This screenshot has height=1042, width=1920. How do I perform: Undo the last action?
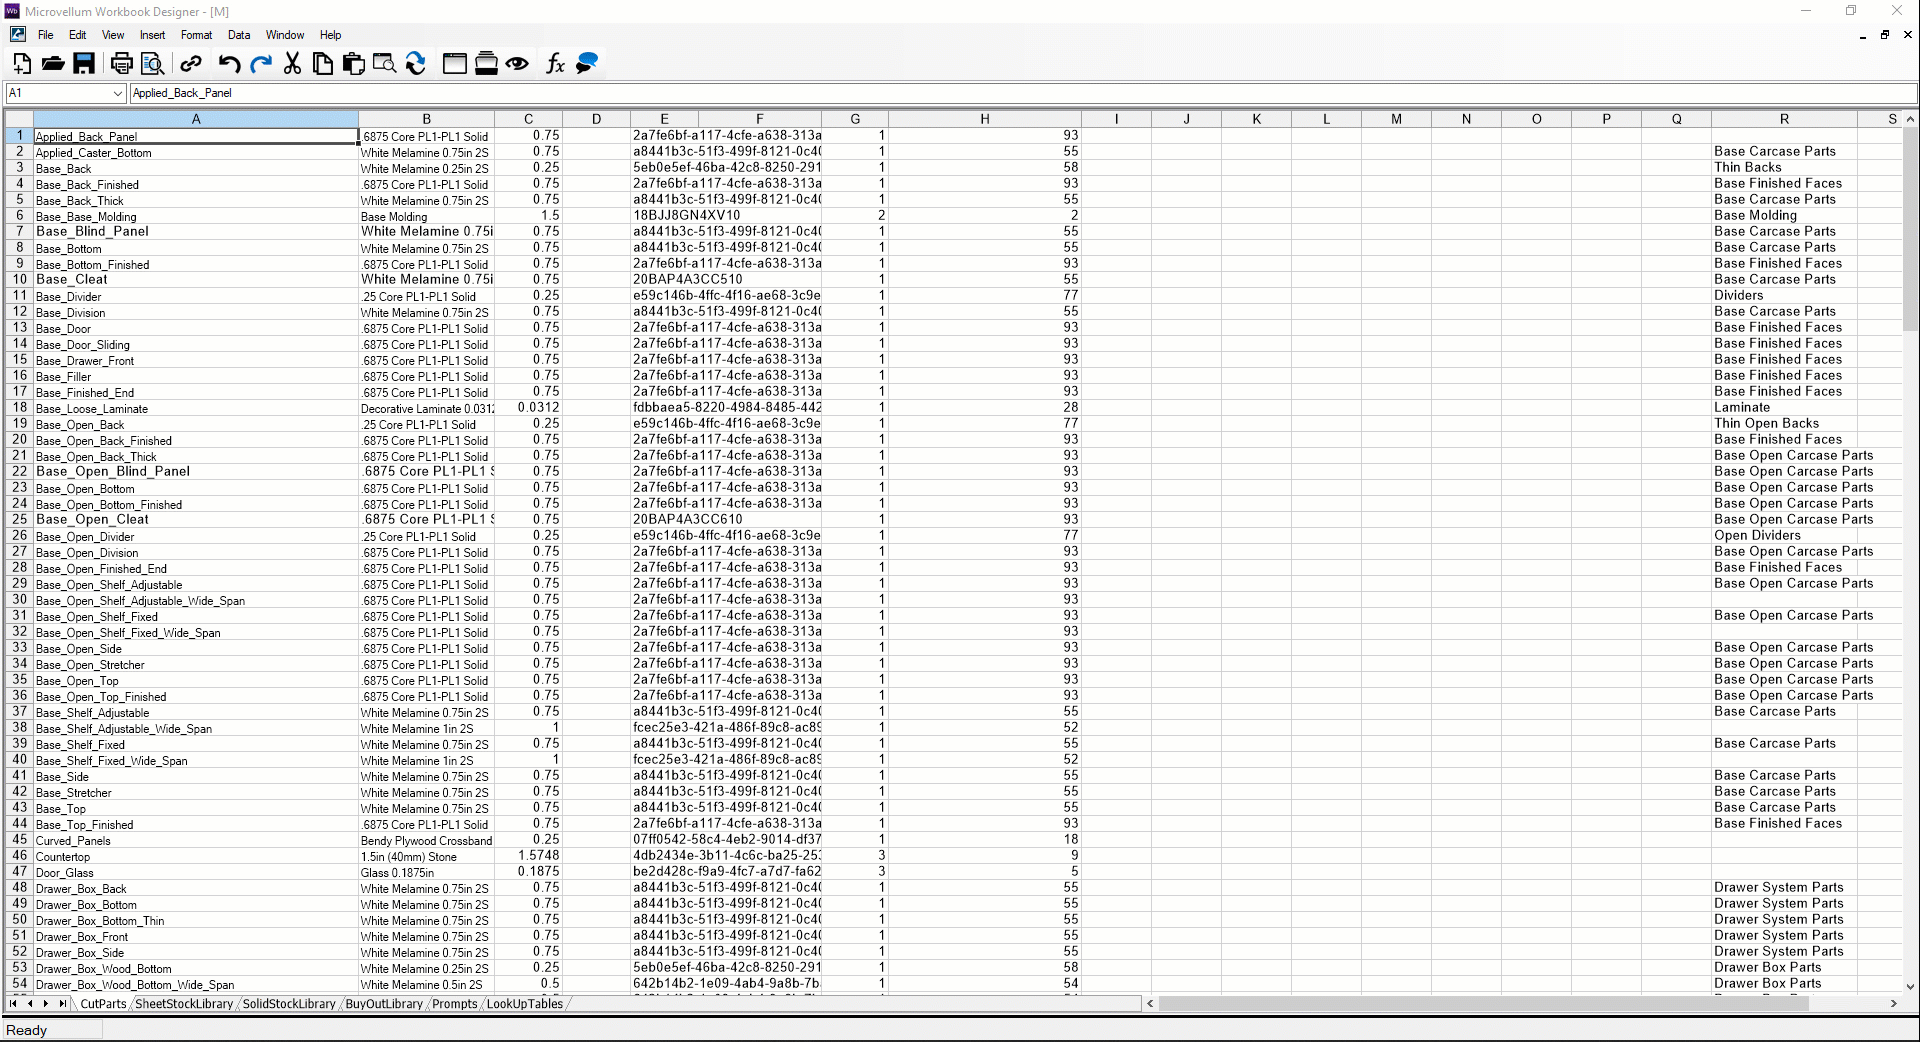coord(229,64)
